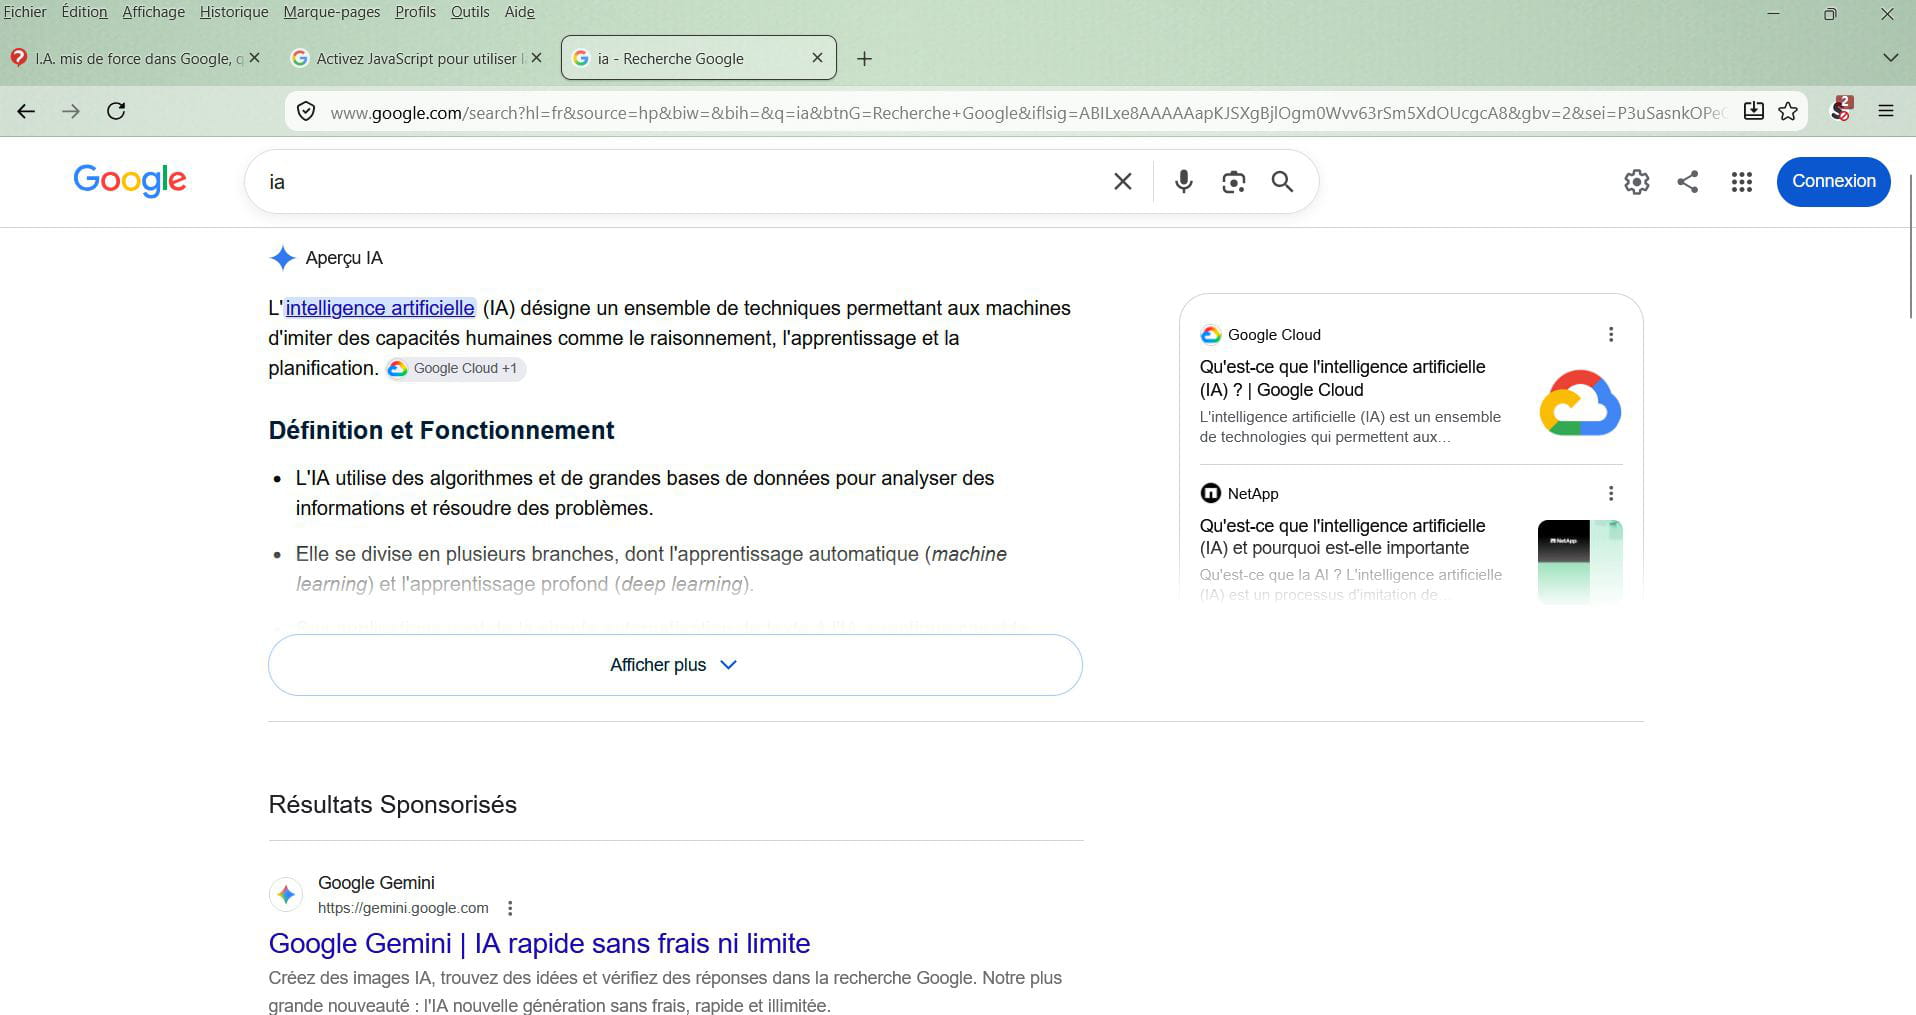
Task: Open the 'Google Cloud +1' source chip
Action: pyautogui.click(x=455, y=368)
